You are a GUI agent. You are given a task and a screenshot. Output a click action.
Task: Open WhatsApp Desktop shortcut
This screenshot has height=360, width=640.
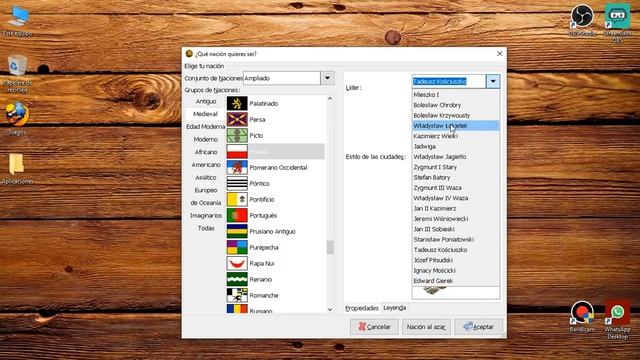click(617, 319)
